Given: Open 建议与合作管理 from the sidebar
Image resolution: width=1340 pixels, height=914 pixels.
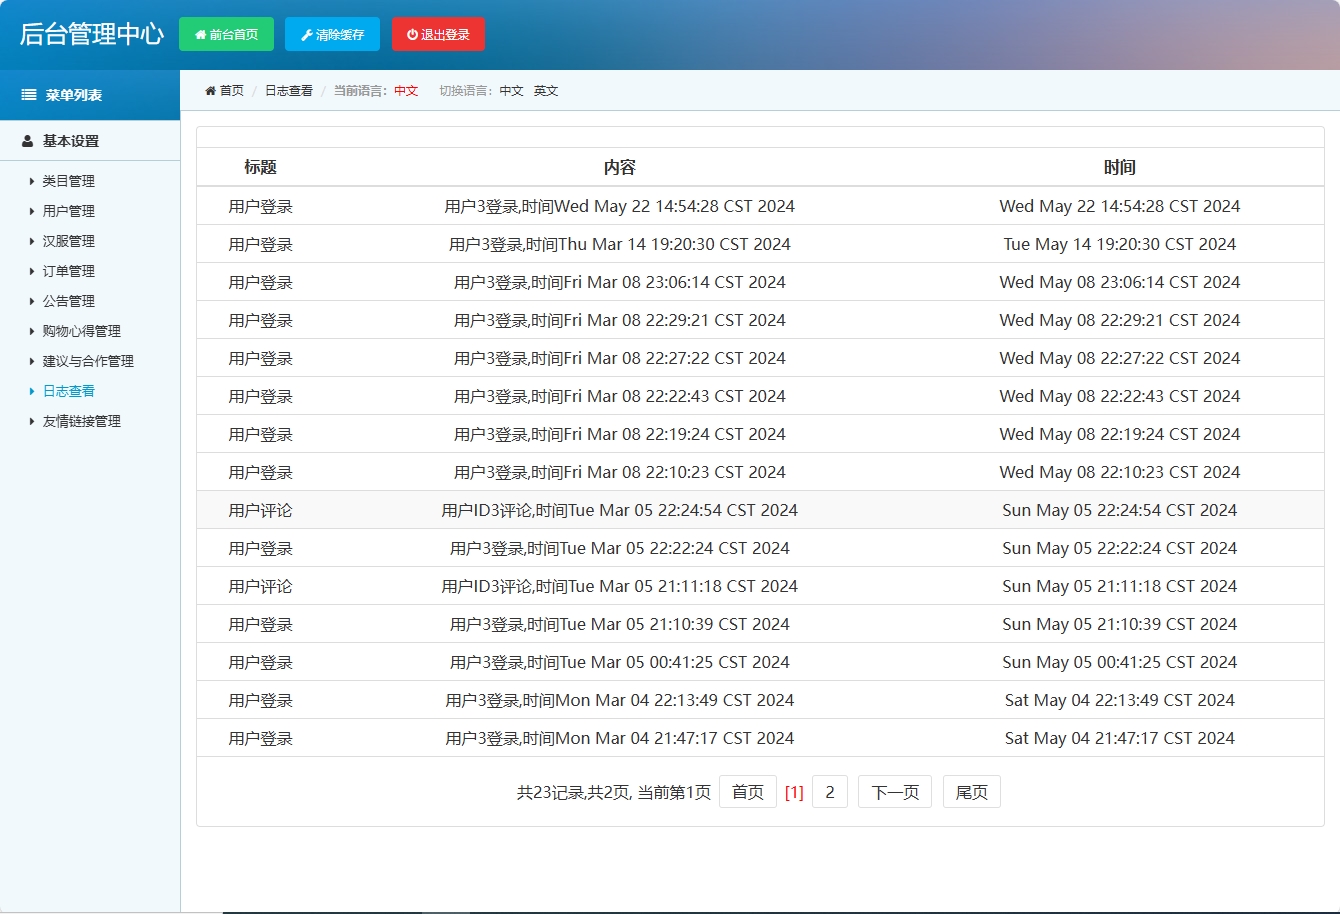Looking at the screenshot, I should click(x=88, y=361).
